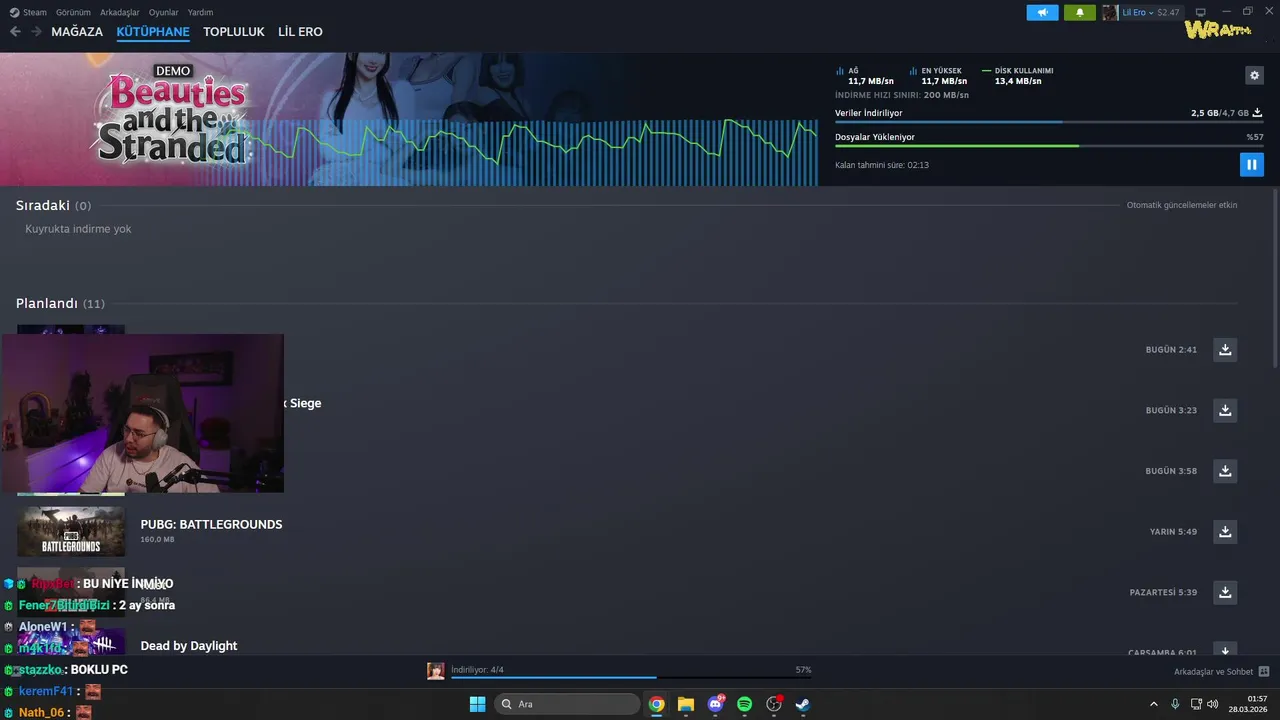Open the Oyunlar menu
Image resolution: width=1280 pixels, height=720 pixels.
point(164,12)
